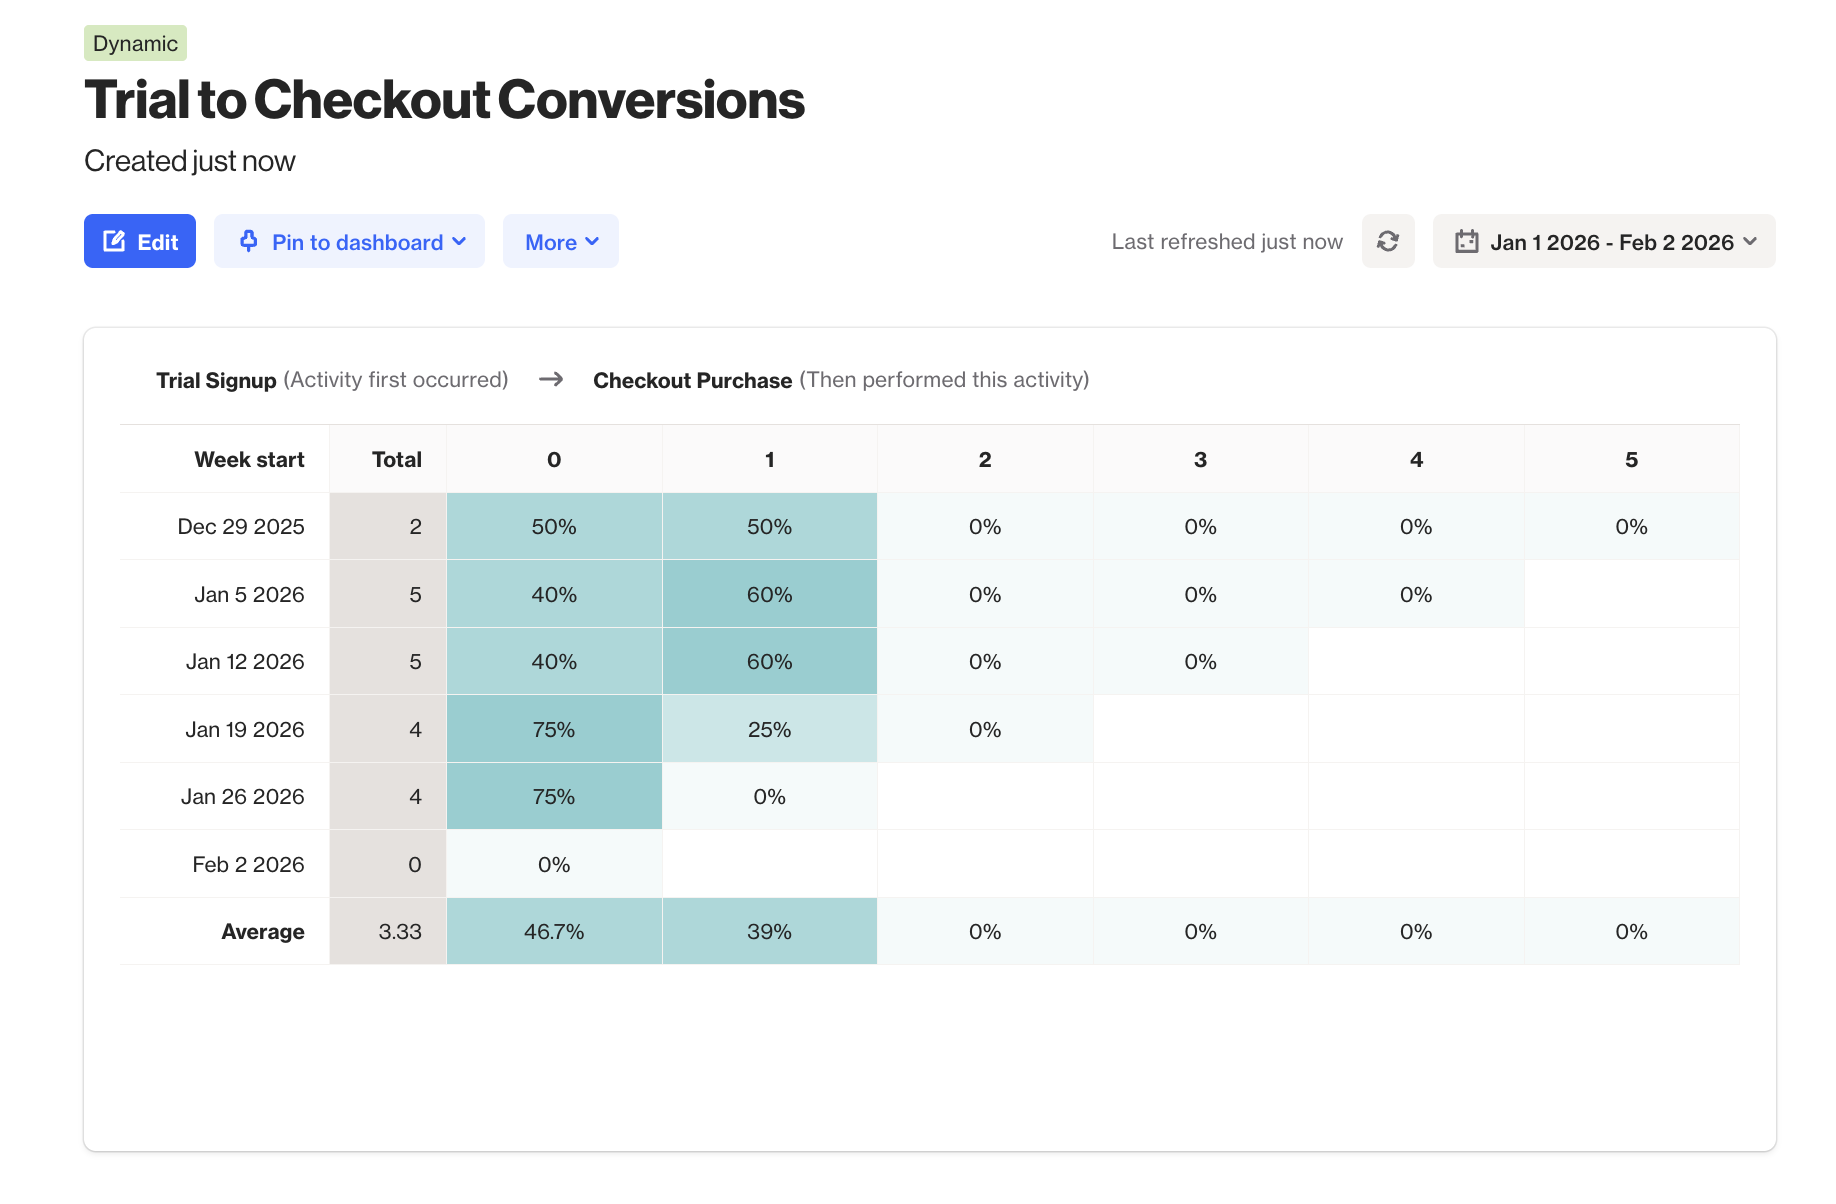The height and width of the screenshot is (1204, 1836).
Task: Click the pin icon on Pin to dashboard
Action: [249, 241]
